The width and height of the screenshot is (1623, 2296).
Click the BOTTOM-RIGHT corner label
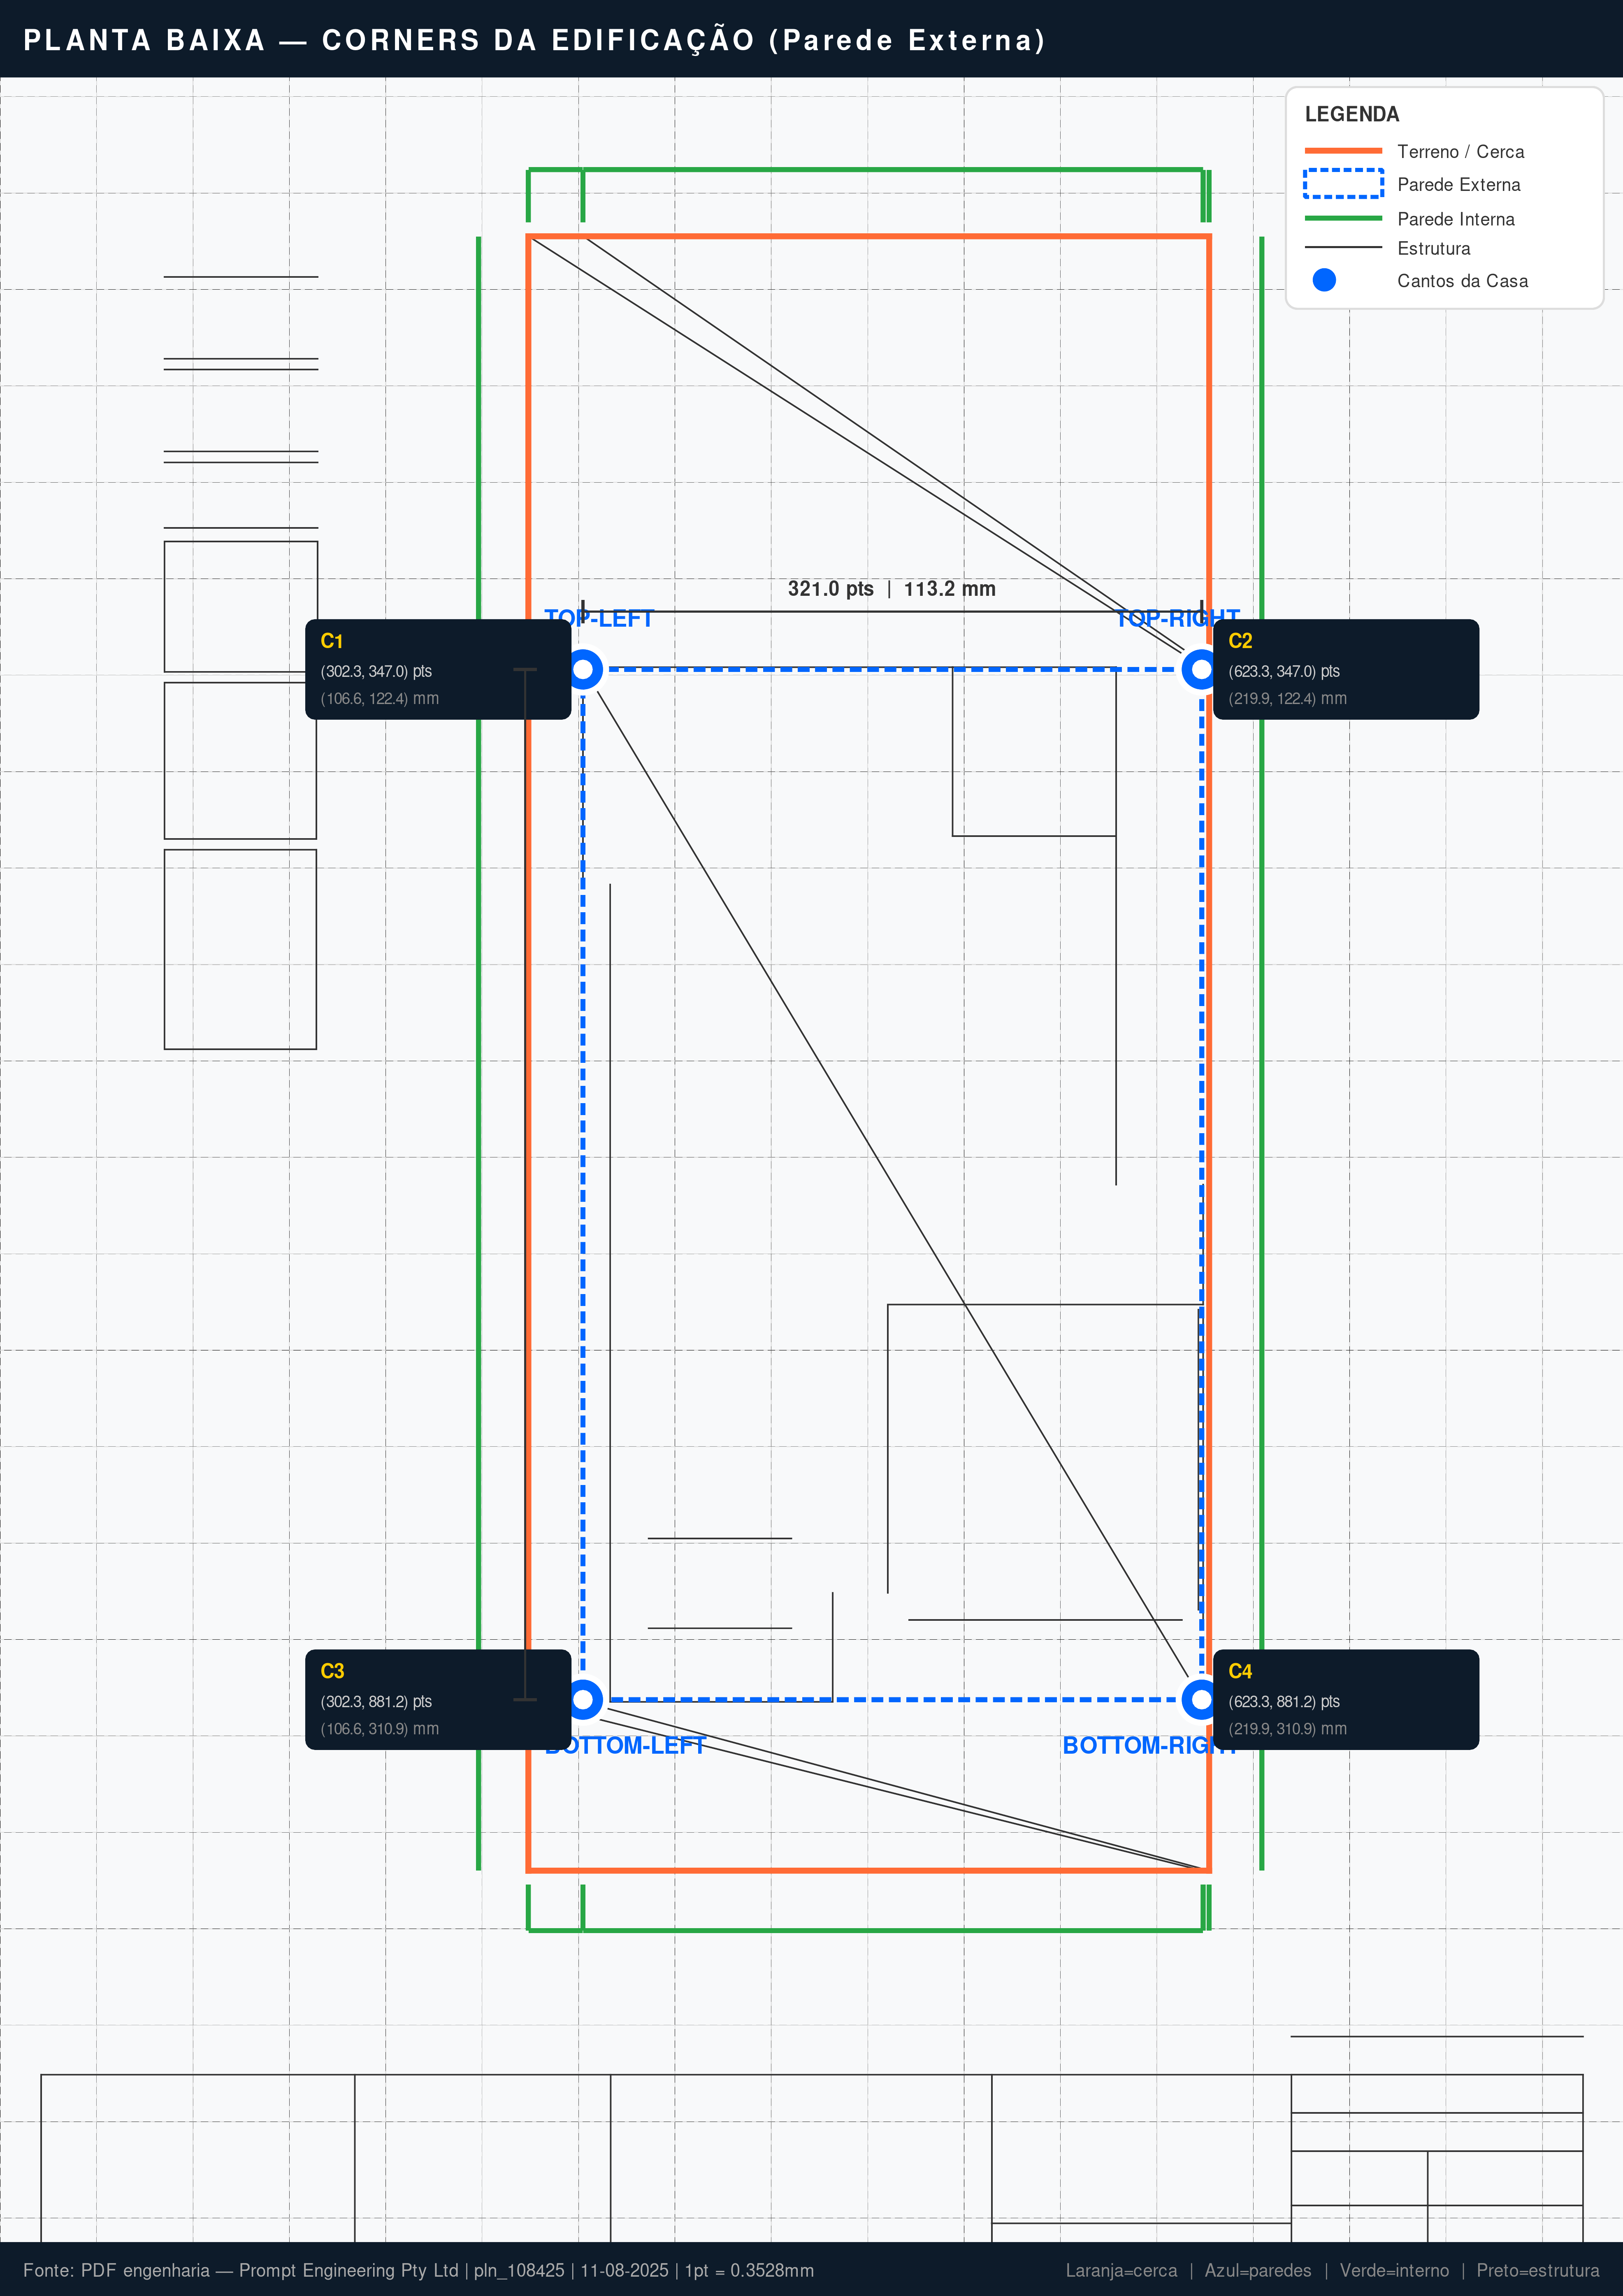(x=1150, y=1745)
